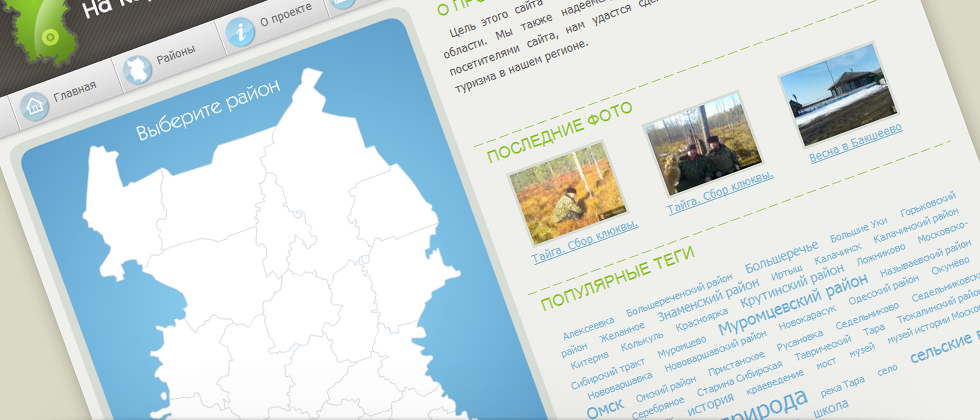Open the Таврический tag

tap(824, 349)
